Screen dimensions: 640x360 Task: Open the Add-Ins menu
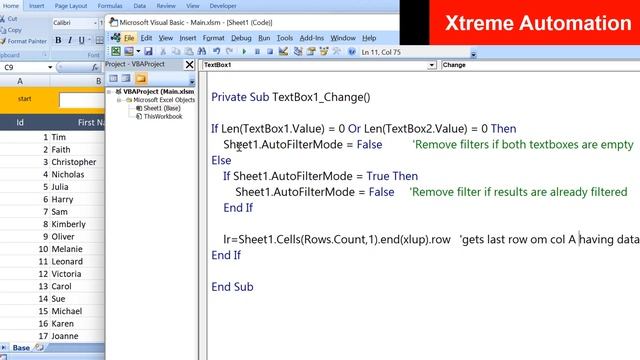[312, 38]
